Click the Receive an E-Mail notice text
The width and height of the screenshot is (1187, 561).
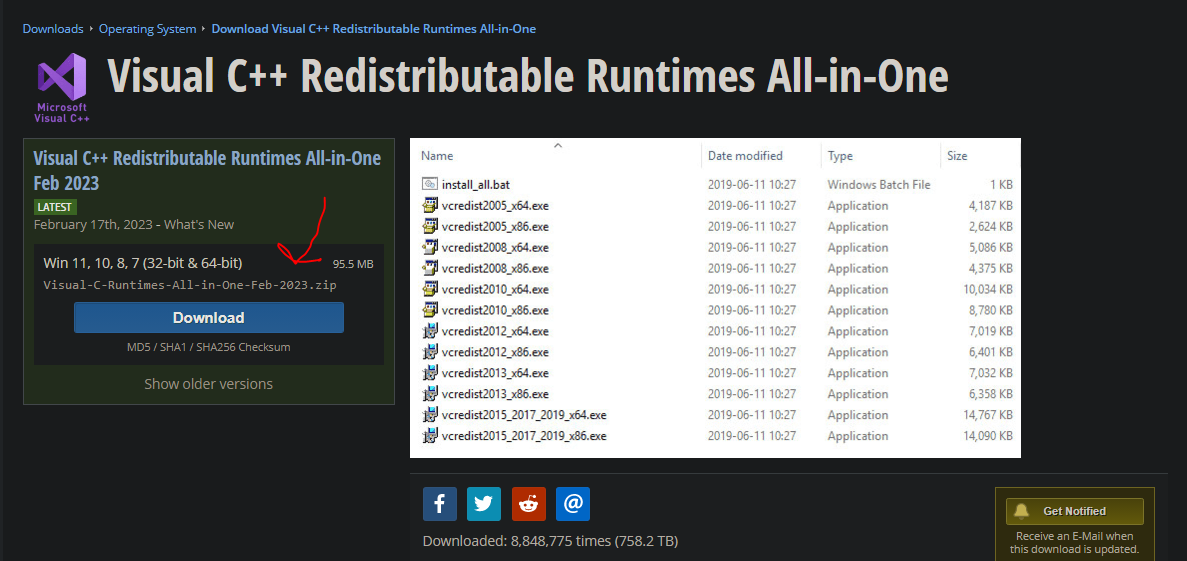[x=1074, y=543]
